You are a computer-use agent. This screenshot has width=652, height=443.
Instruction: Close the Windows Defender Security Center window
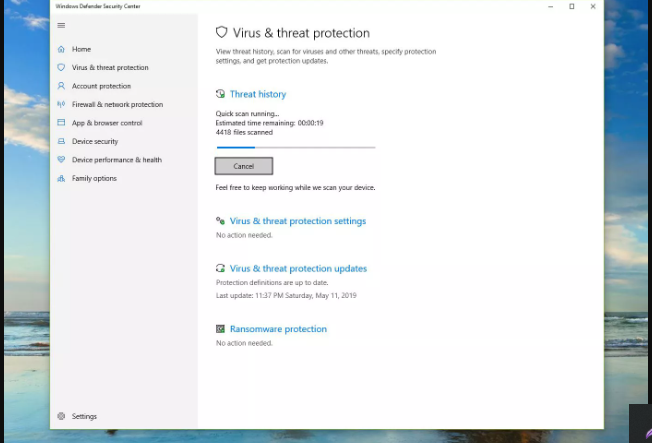click(x=593, y=6)
